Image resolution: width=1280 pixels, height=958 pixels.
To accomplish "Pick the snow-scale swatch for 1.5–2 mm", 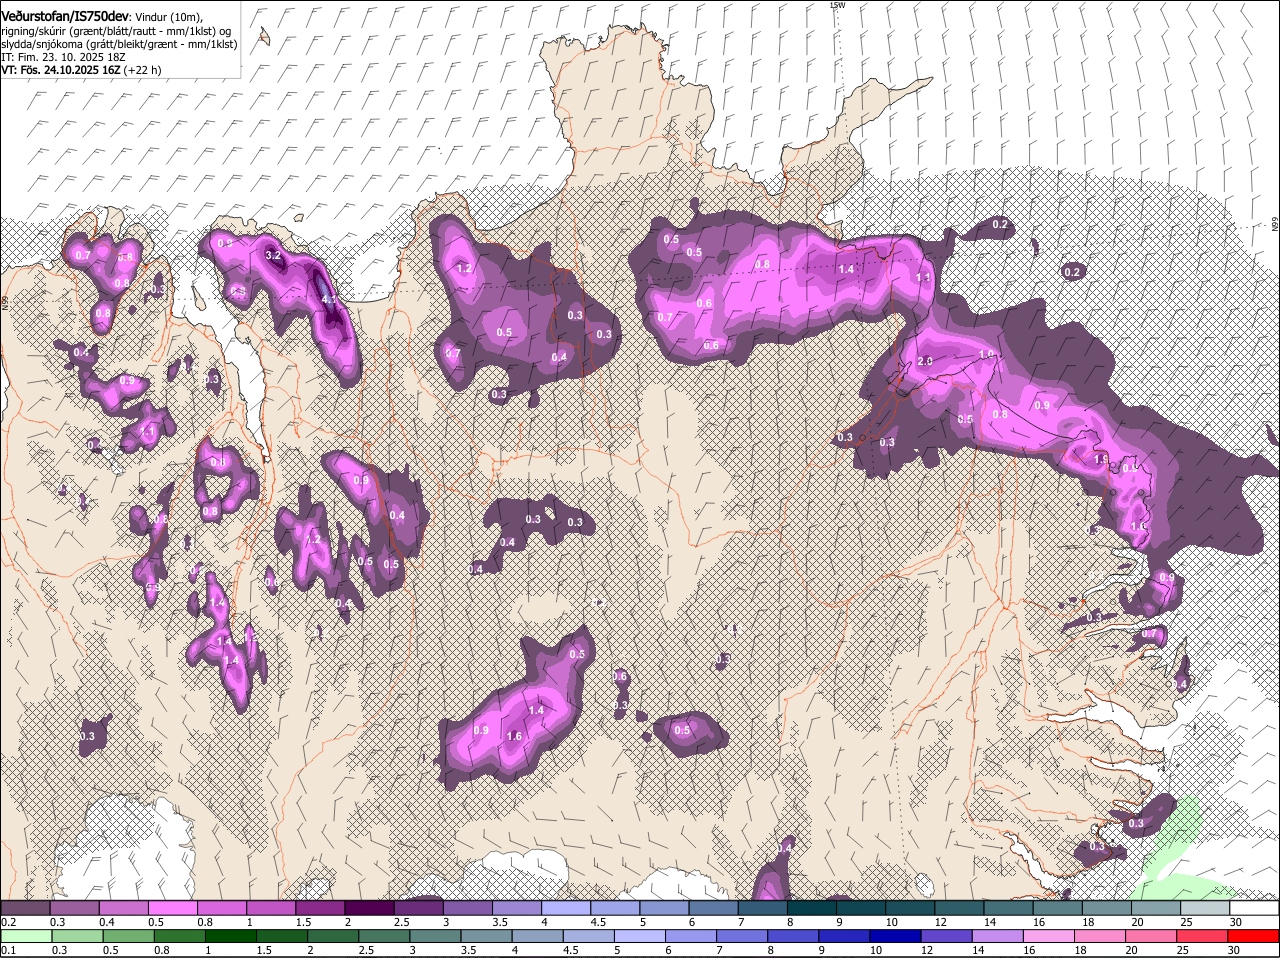I will [320, 908].
